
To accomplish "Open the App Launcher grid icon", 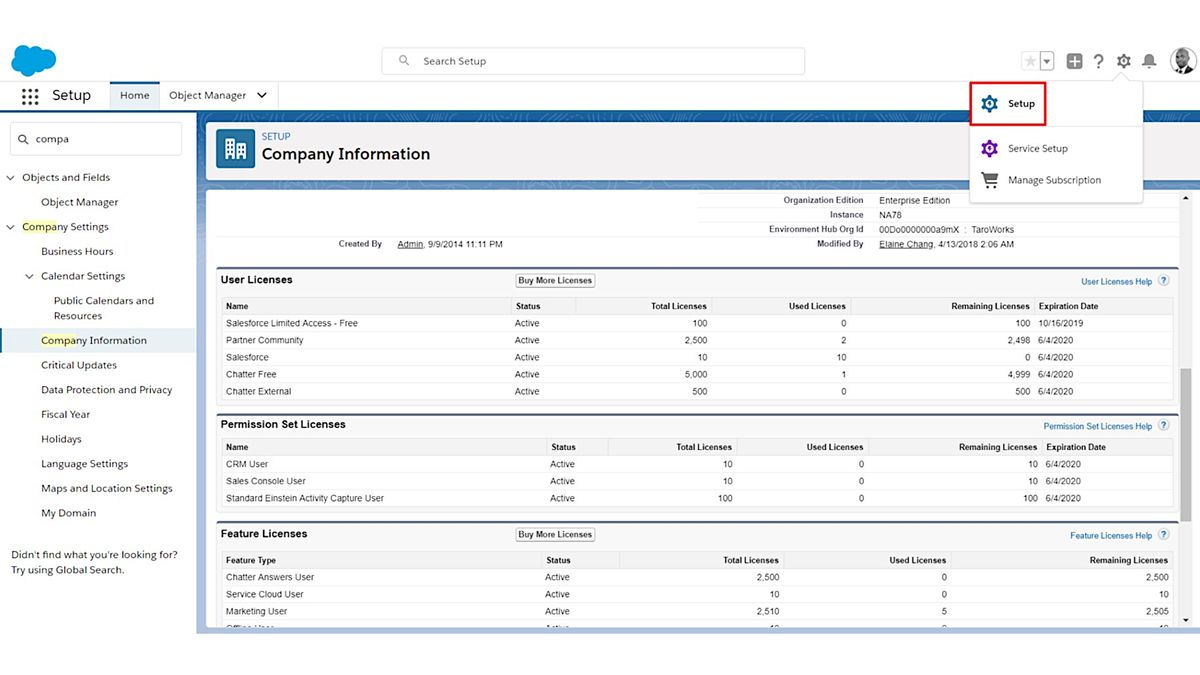I will pyautogui.click(x=30, y=96).
